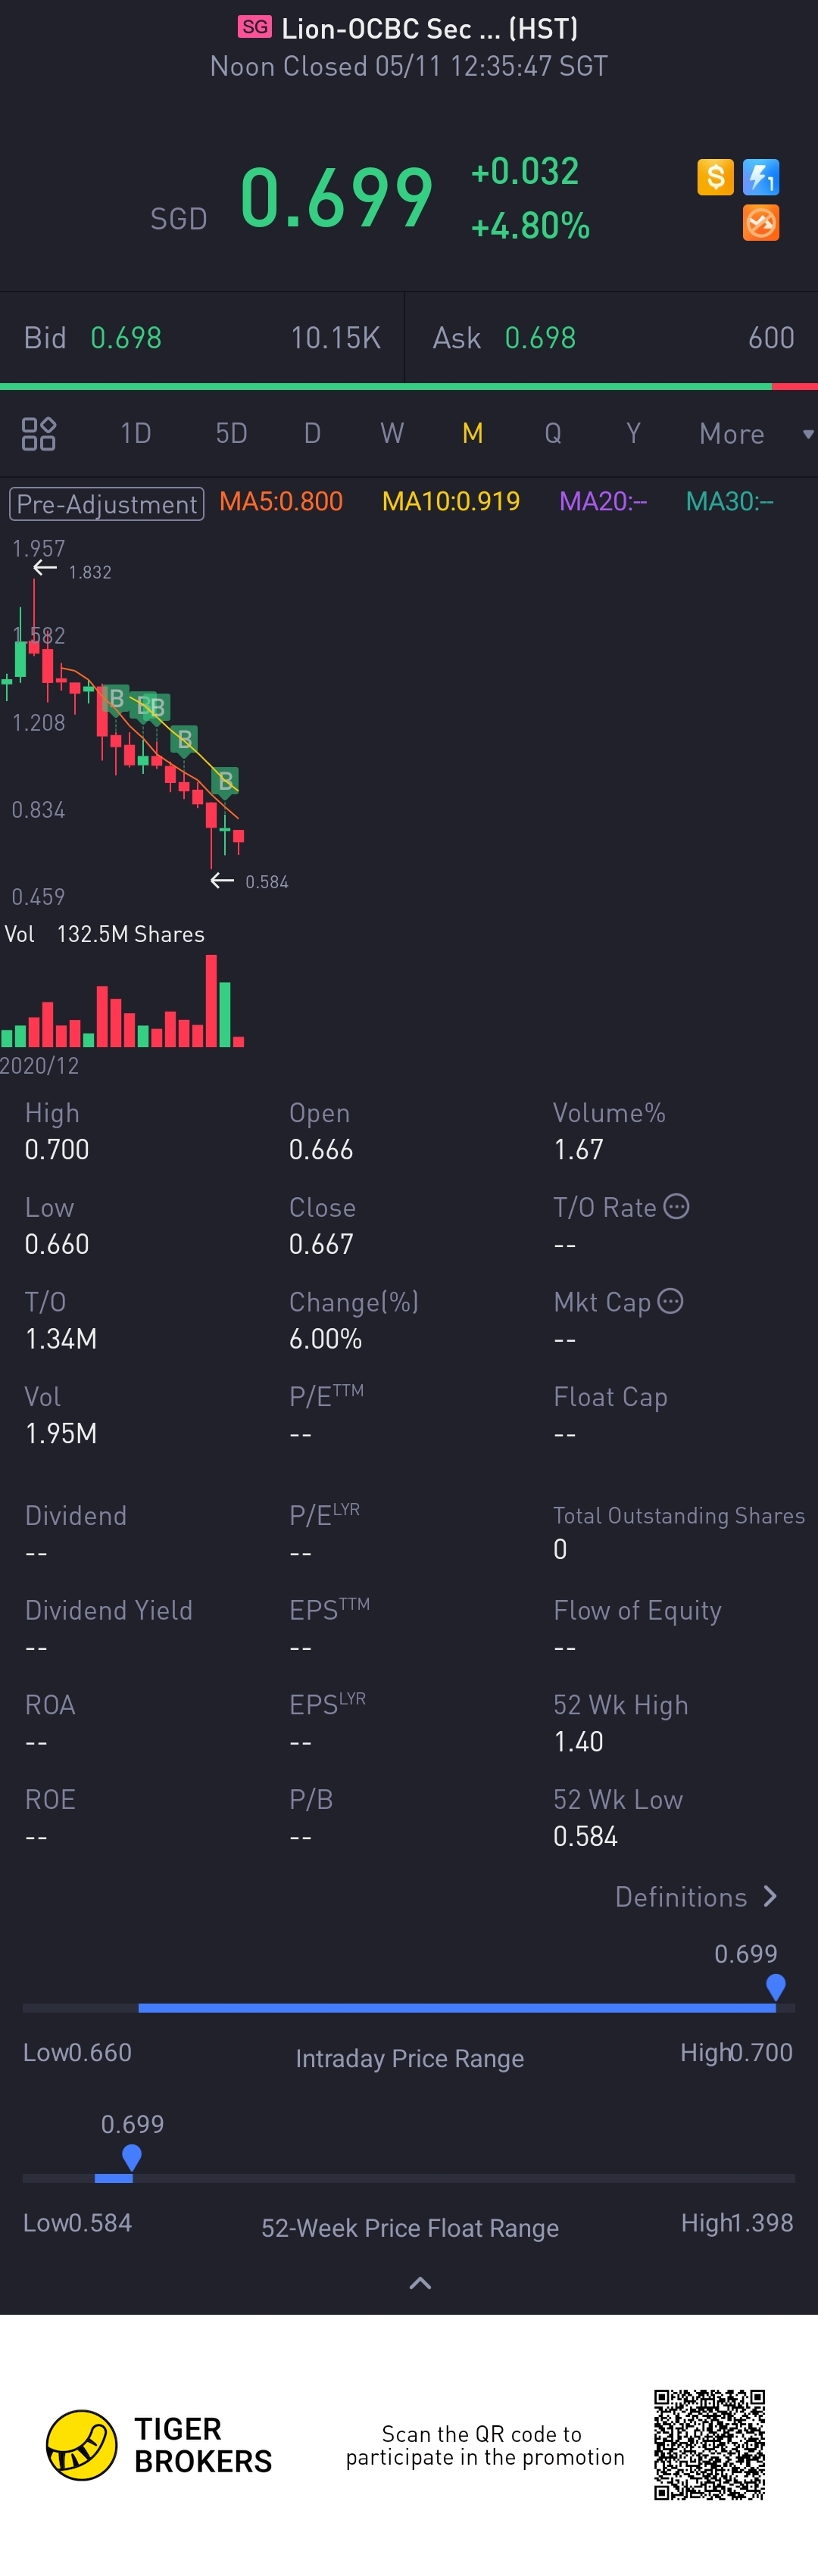Screen dimensions: 818x2576
Task: Tap the Ask price 0.698
Action: [540, 338]
